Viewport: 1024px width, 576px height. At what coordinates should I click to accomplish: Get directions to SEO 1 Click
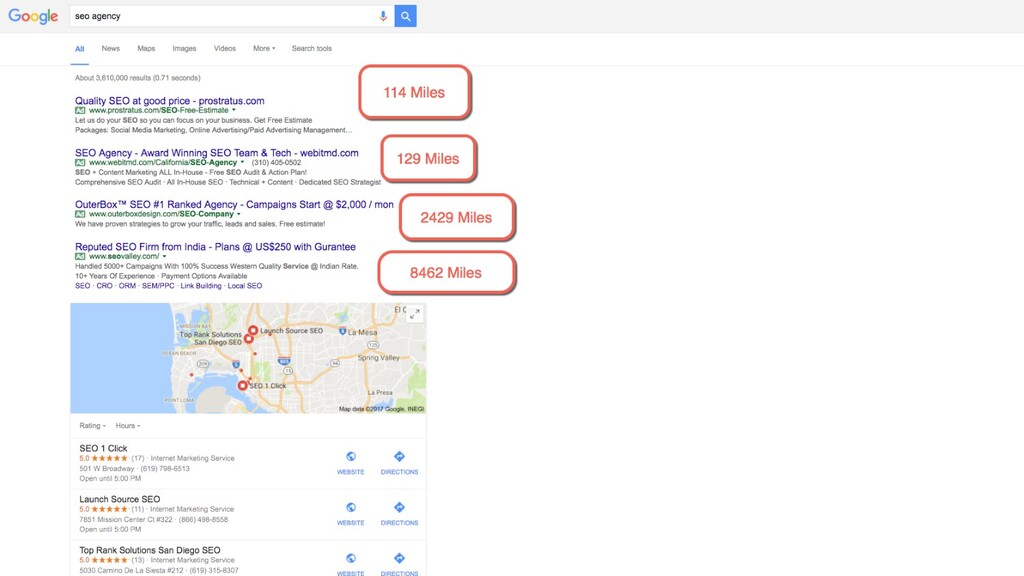399,463
